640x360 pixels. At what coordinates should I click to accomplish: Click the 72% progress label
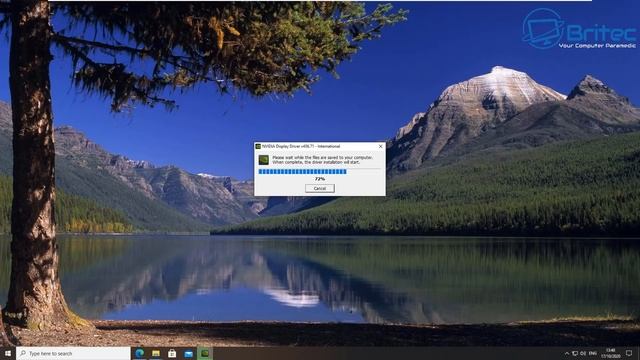320,179
